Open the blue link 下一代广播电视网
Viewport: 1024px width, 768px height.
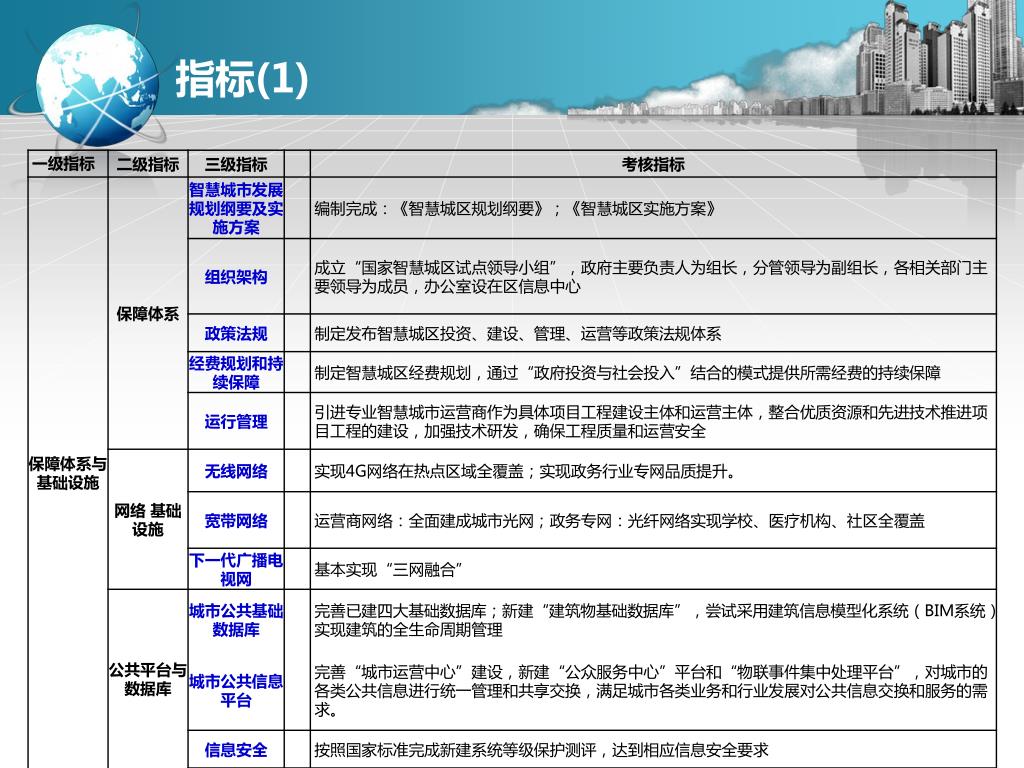click(236, 569)
